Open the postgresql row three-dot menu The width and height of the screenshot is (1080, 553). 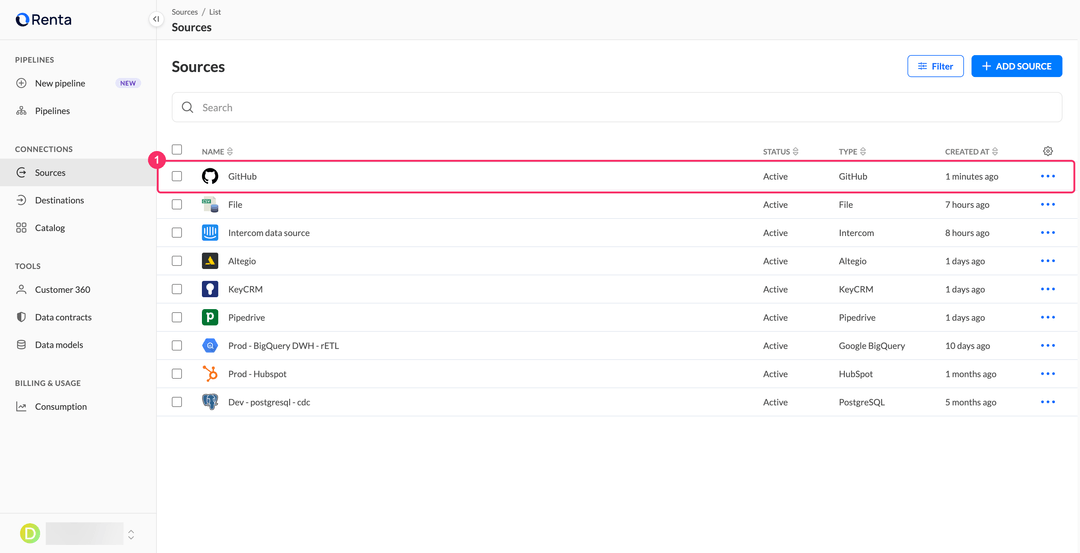[x=1048, y=402]
